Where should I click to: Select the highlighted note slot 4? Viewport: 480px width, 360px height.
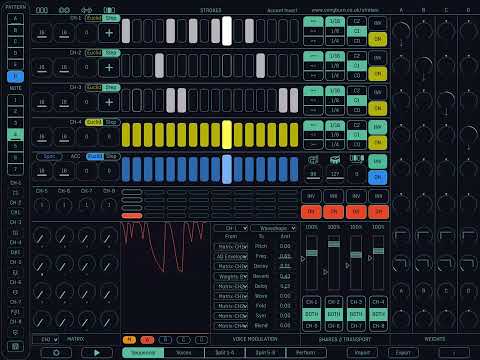pyautogui.click(x=15, y=134)
